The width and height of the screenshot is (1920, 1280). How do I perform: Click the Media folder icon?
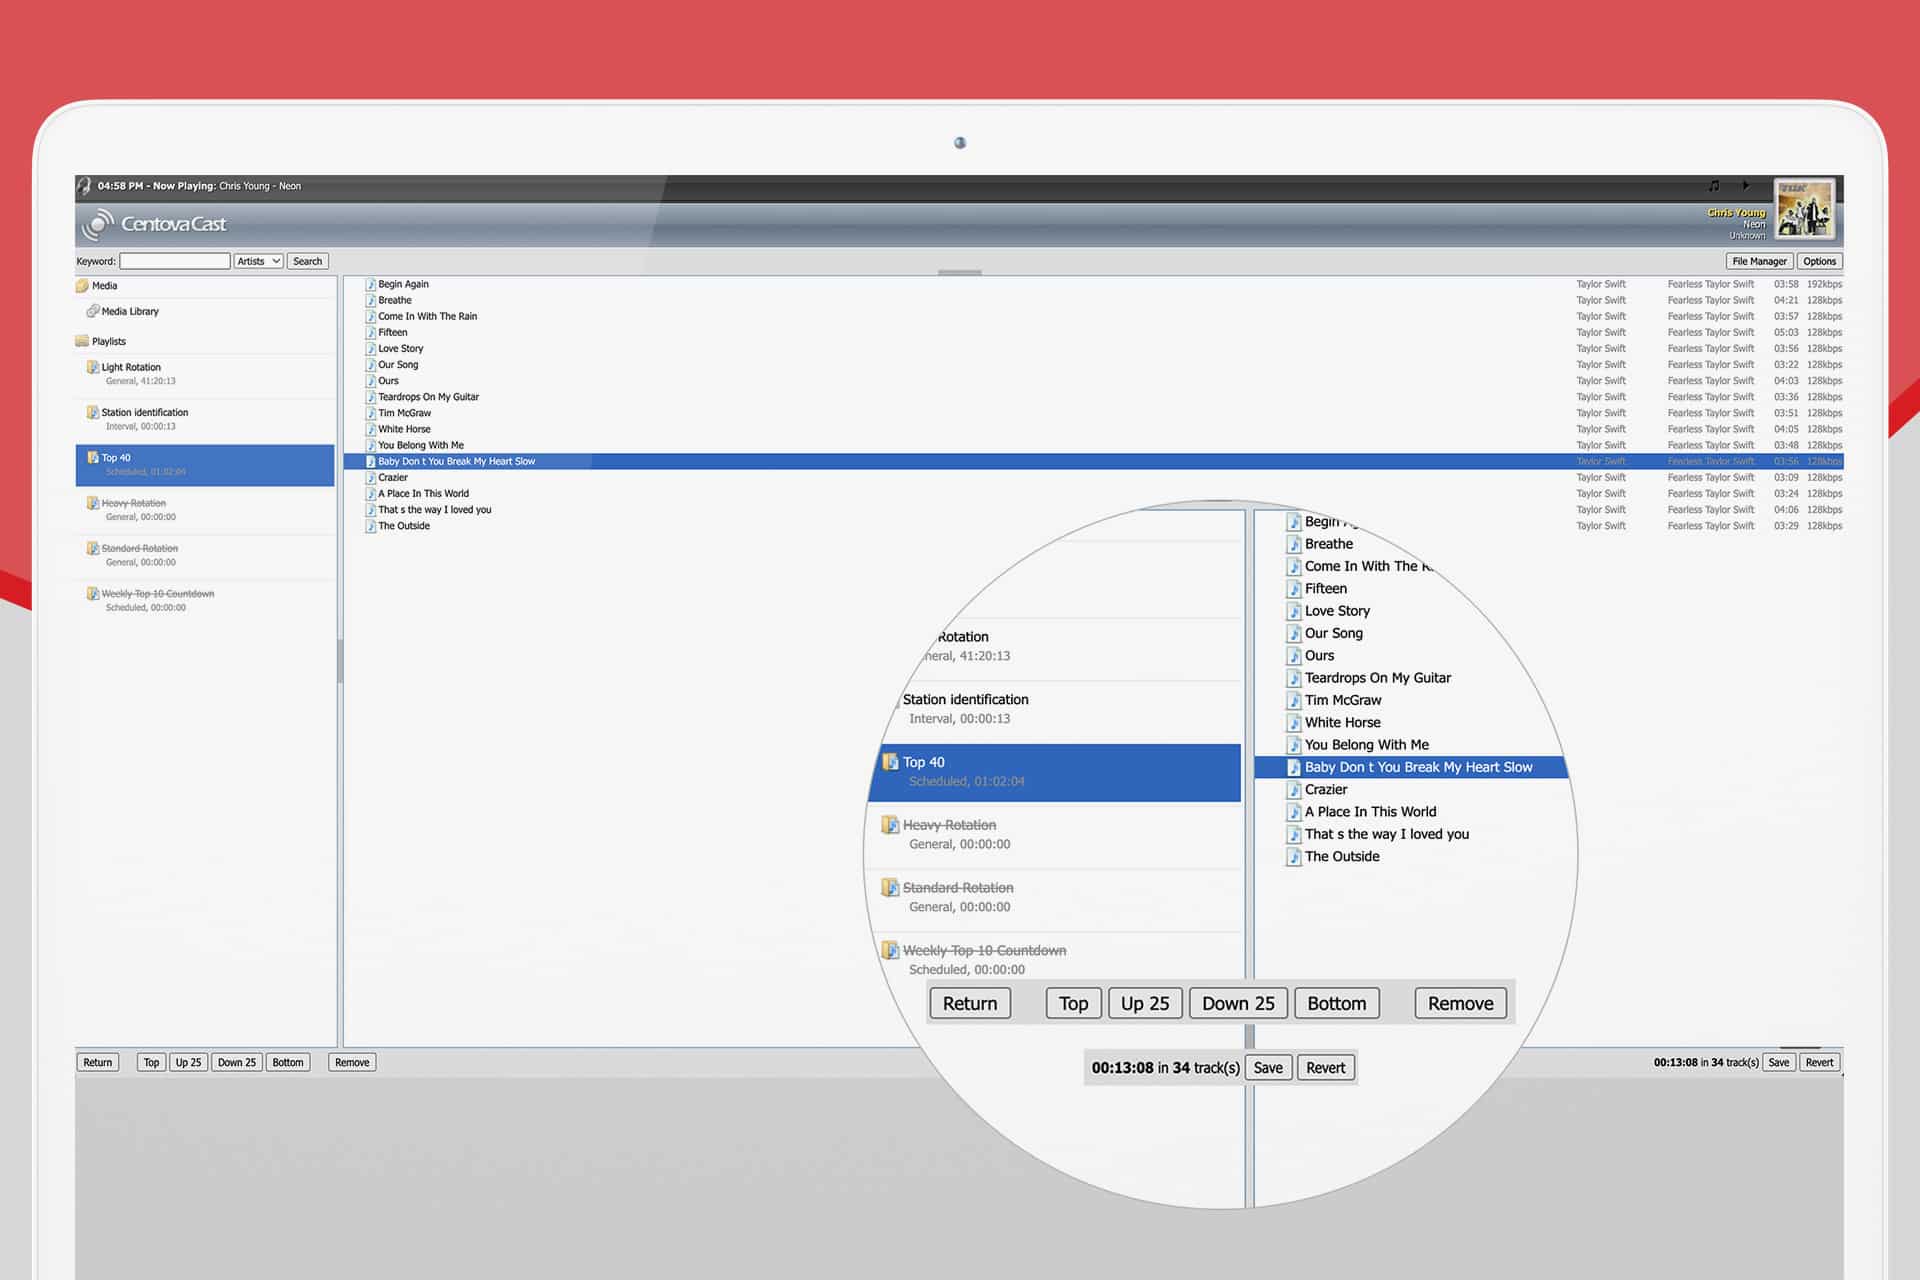(x=82, y=286)
